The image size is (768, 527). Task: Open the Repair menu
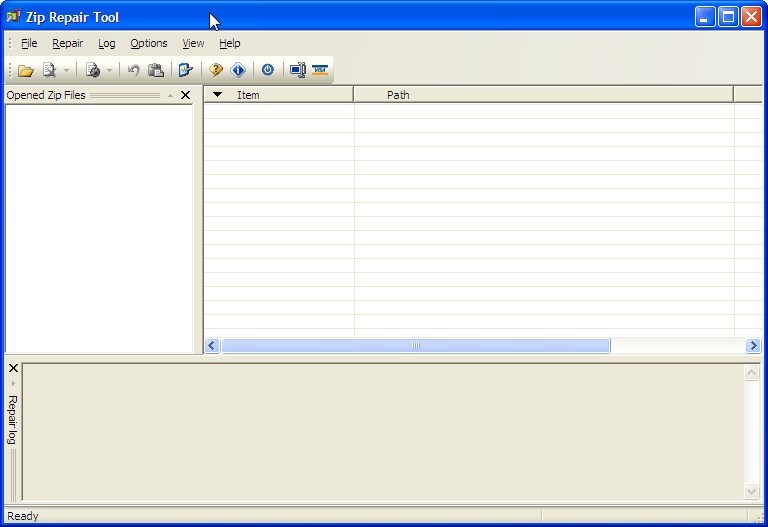pyautogui.click(x=68, y=43)
